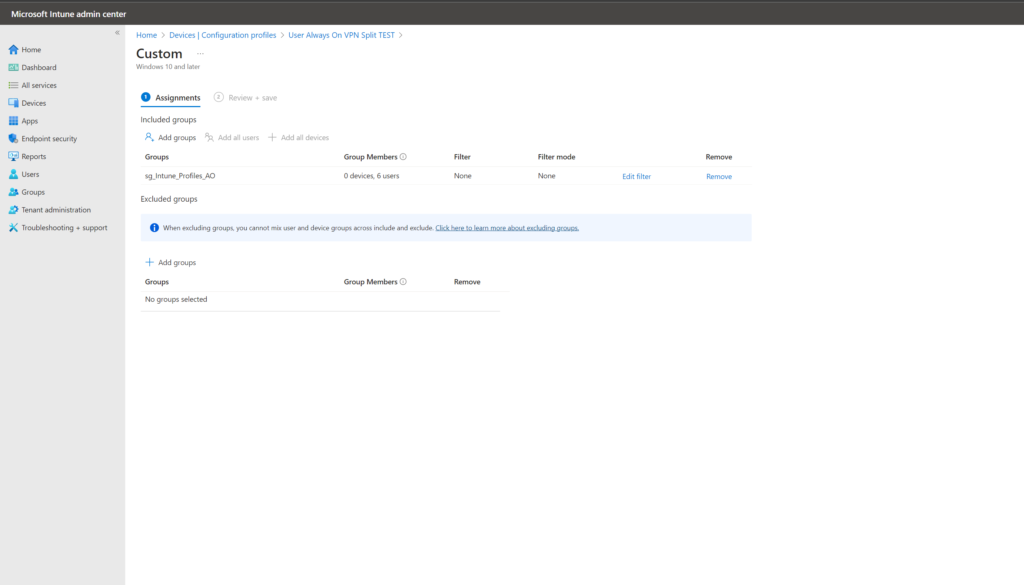The width and height of the screenshot is (1024, 585).
Task: Click Add all users button
Action: coord(232,137)
